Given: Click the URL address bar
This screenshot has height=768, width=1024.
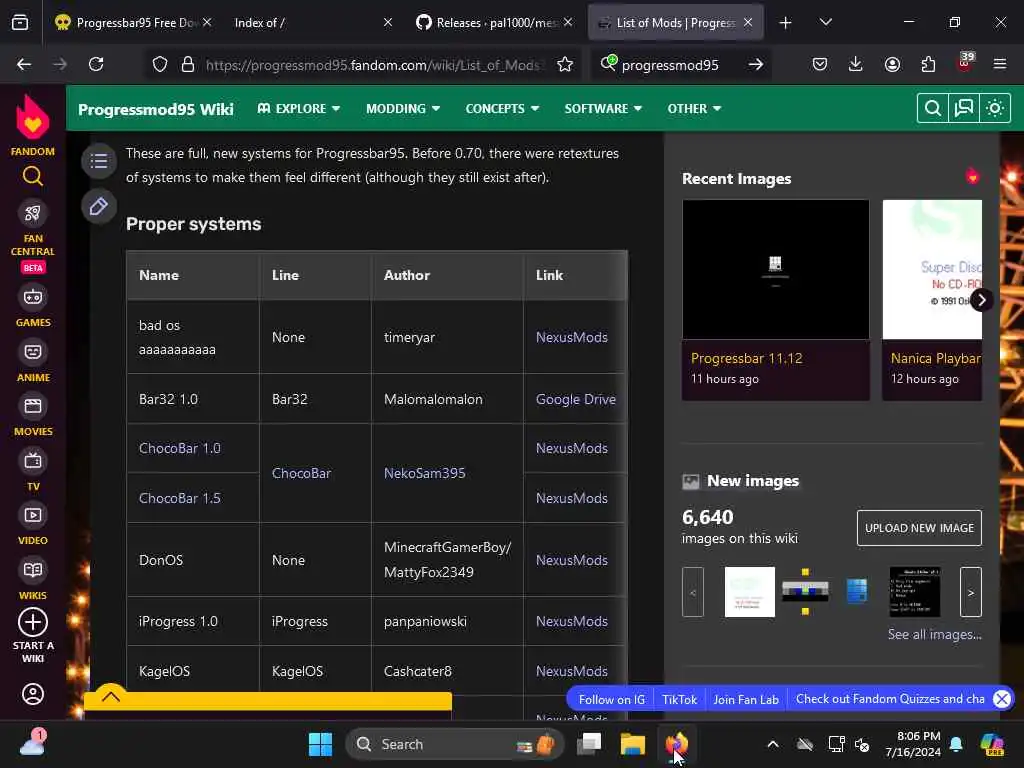Looking at the screenshot, I should pyautogui.click(x=372, y=65).
